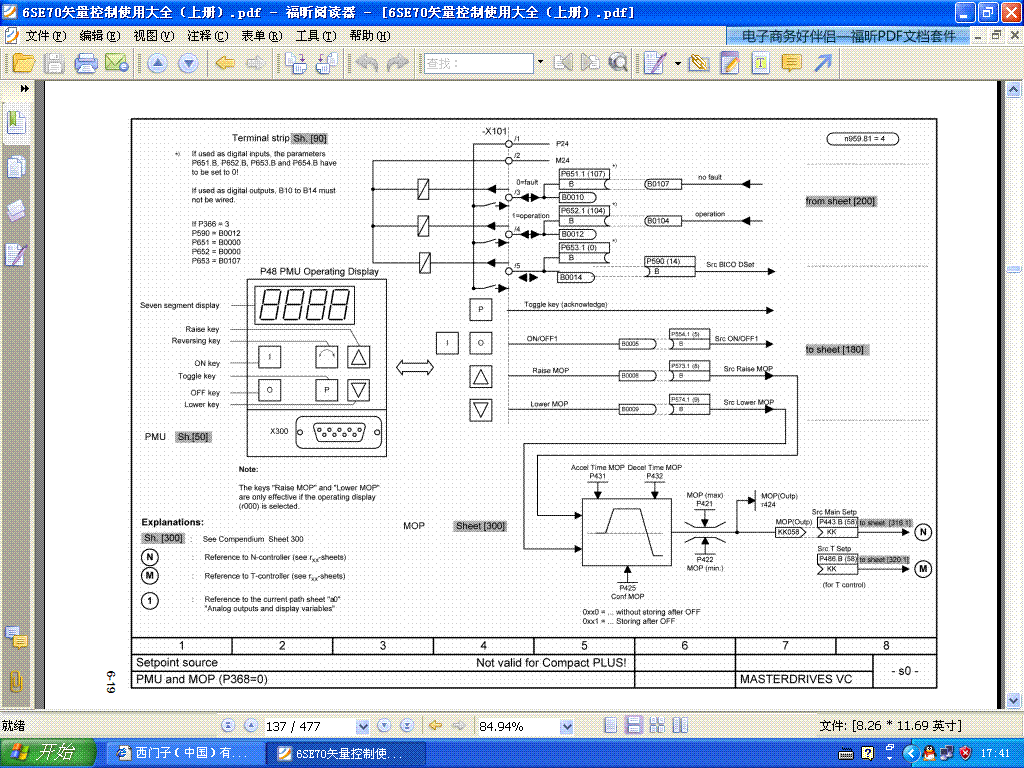Click the Windows 开始 start button
This screenshot has height=768, width=1024.
tap(48, 753)
